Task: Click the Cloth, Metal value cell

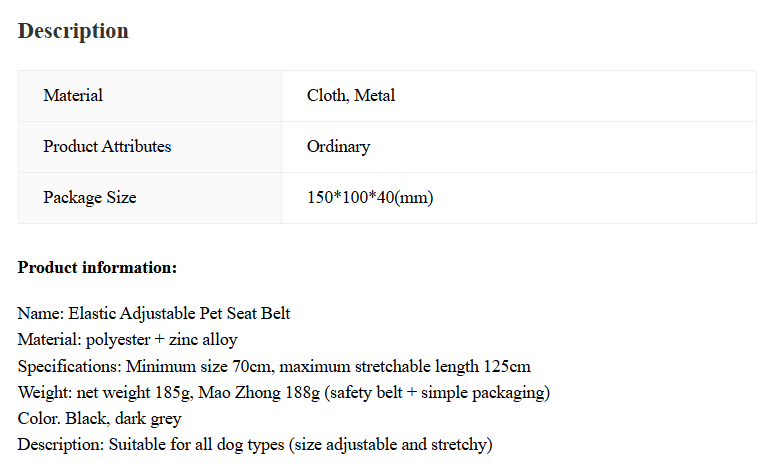Action: (519, 96)
